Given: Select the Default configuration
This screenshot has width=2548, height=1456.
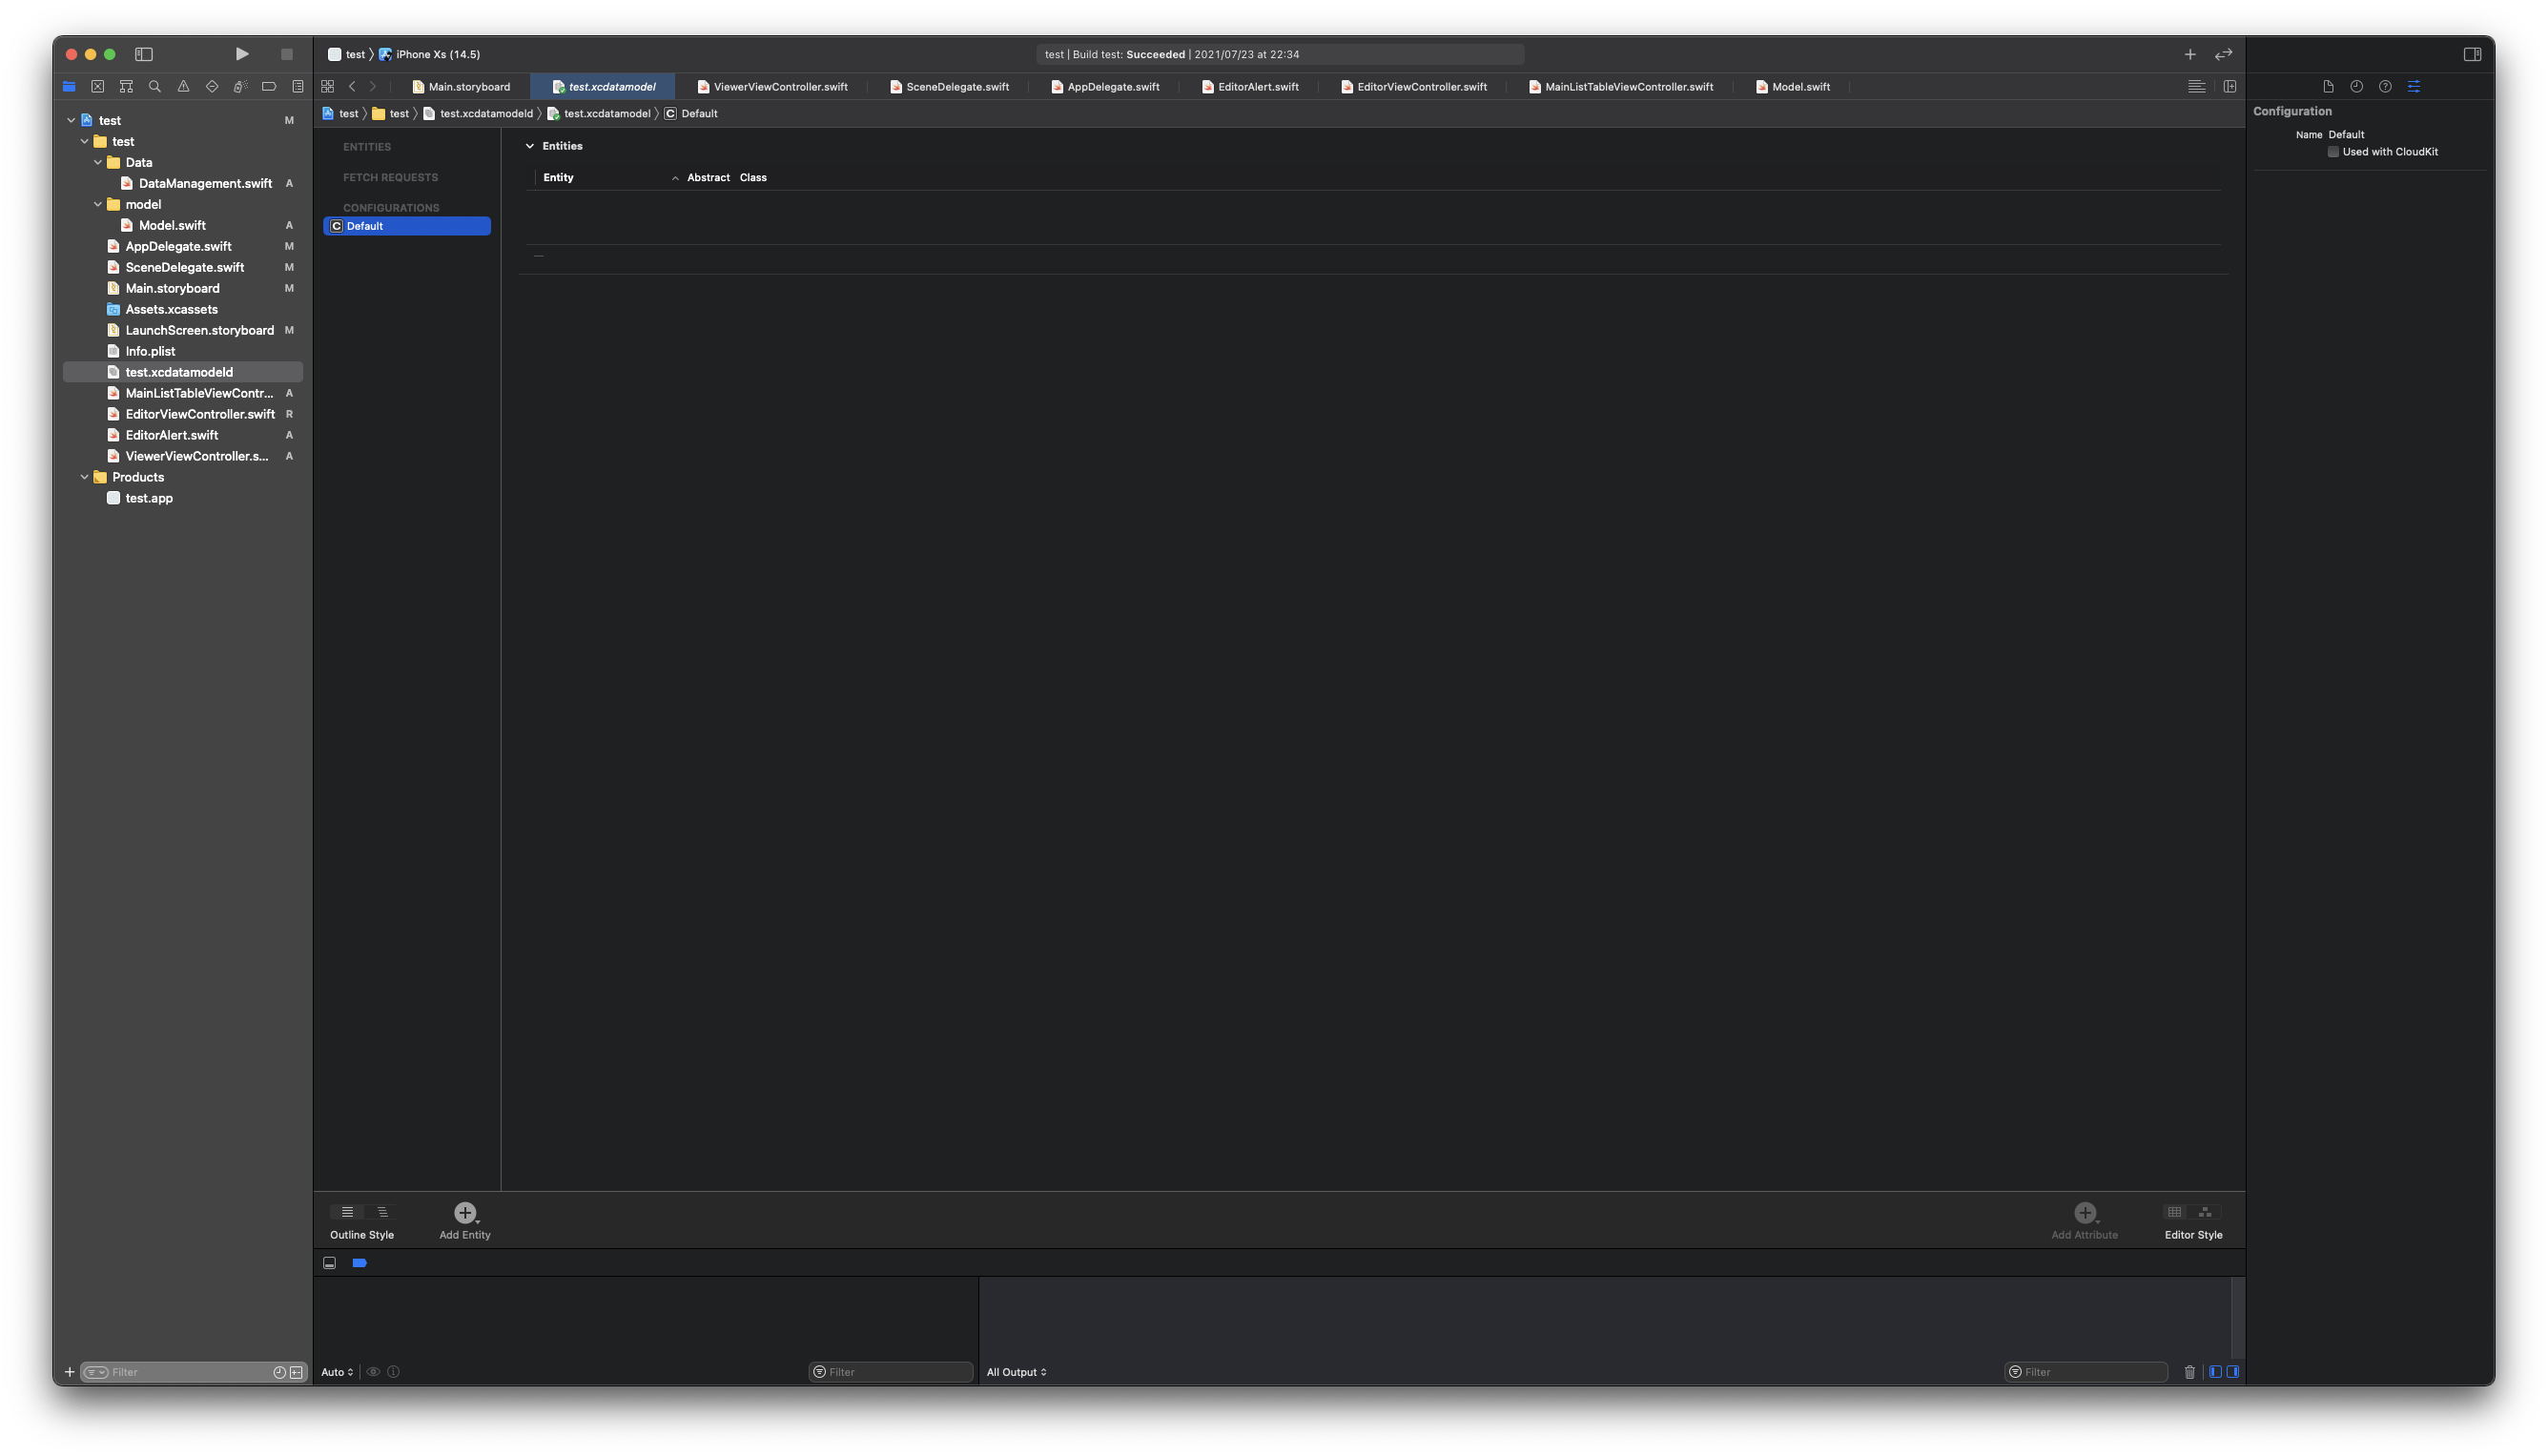Looking at the screenshot, I should [x=406, y=226].
